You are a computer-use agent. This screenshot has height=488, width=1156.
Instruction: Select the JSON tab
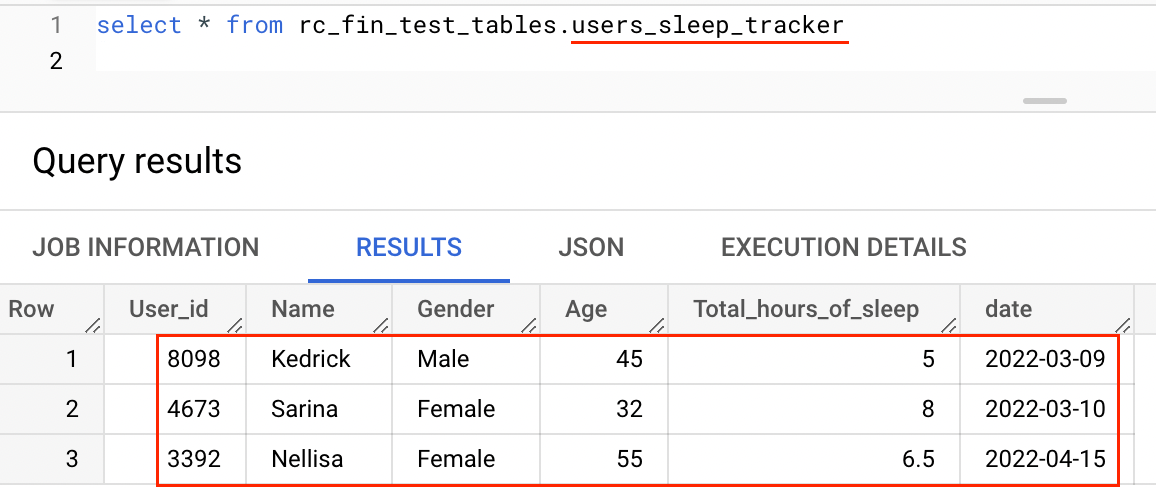[x=591, y=248]
